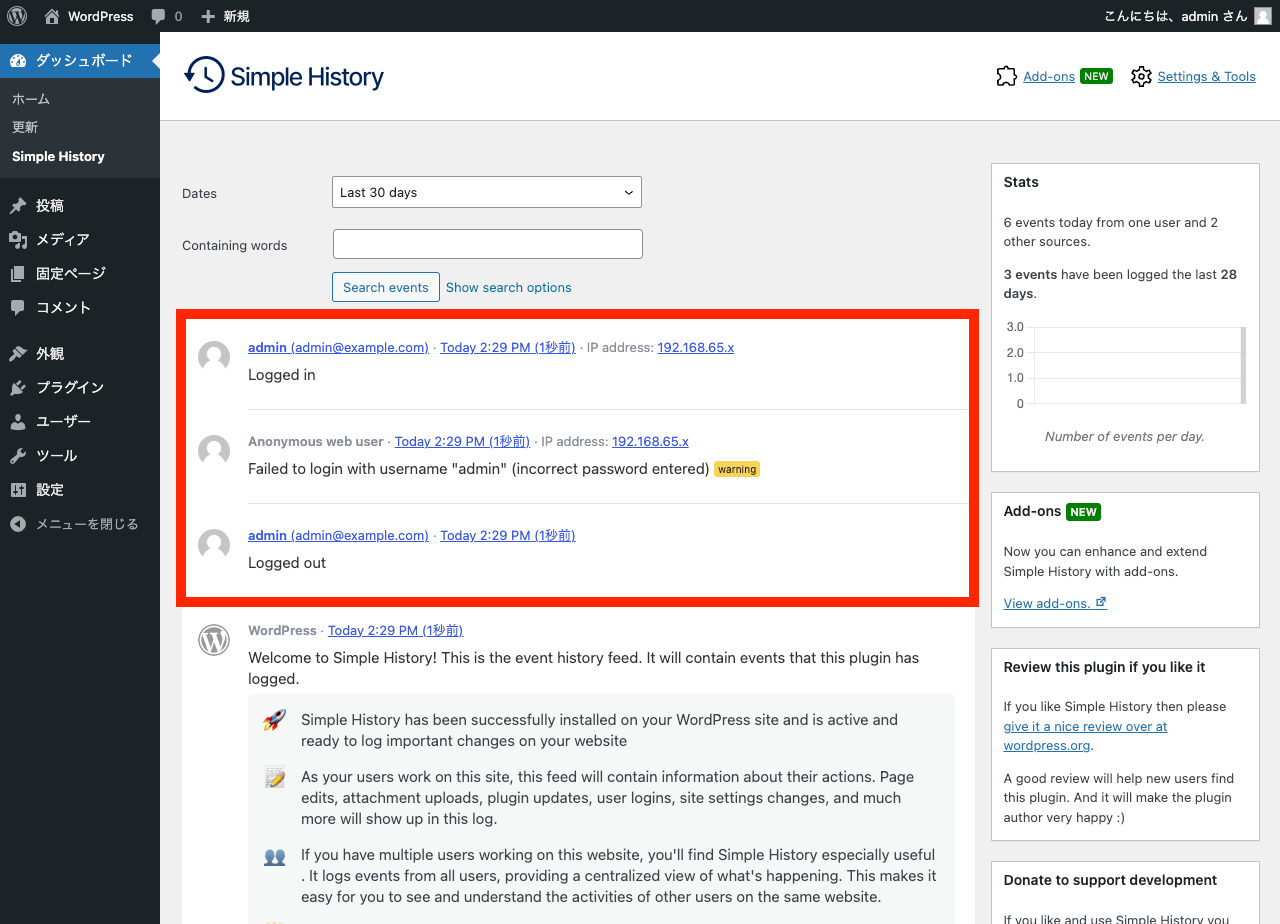
Task: Click the WordPress logo in admin bar
Action: [x=17, y=16]
